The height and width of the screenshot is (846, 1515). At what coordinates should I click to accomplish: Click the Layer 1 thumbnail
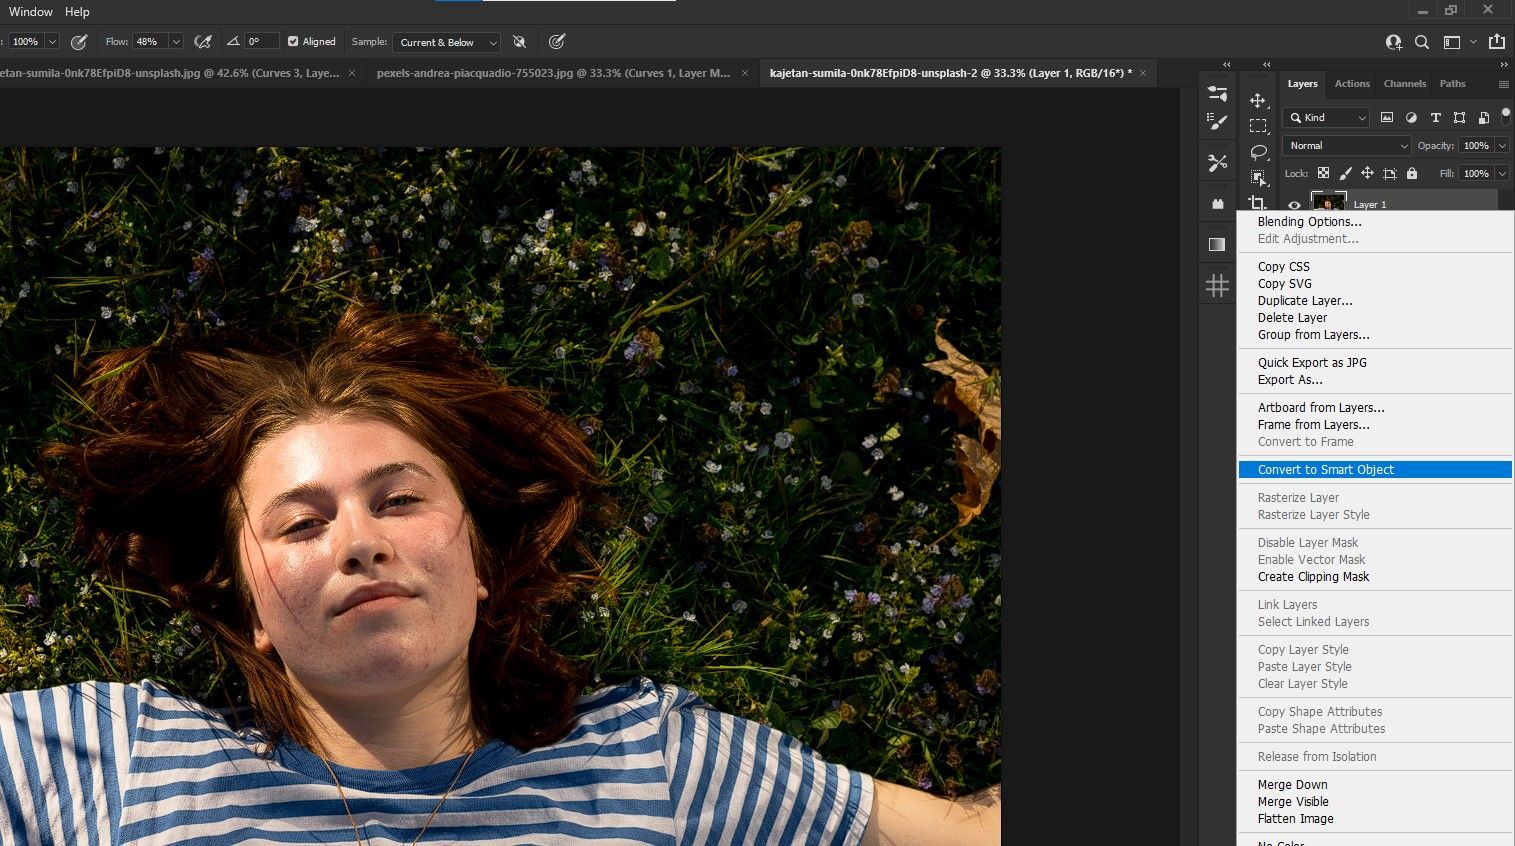coord(1328,200)
